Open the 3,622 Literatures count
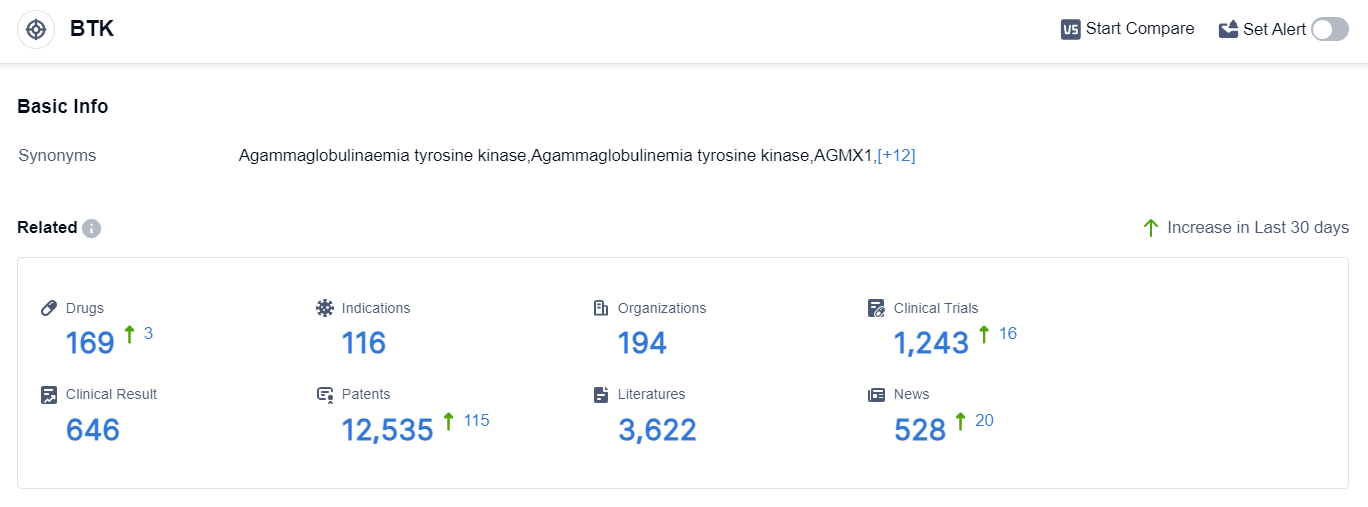The width and height of the screenshot is (1368, 507). click(x=657, y=429)
